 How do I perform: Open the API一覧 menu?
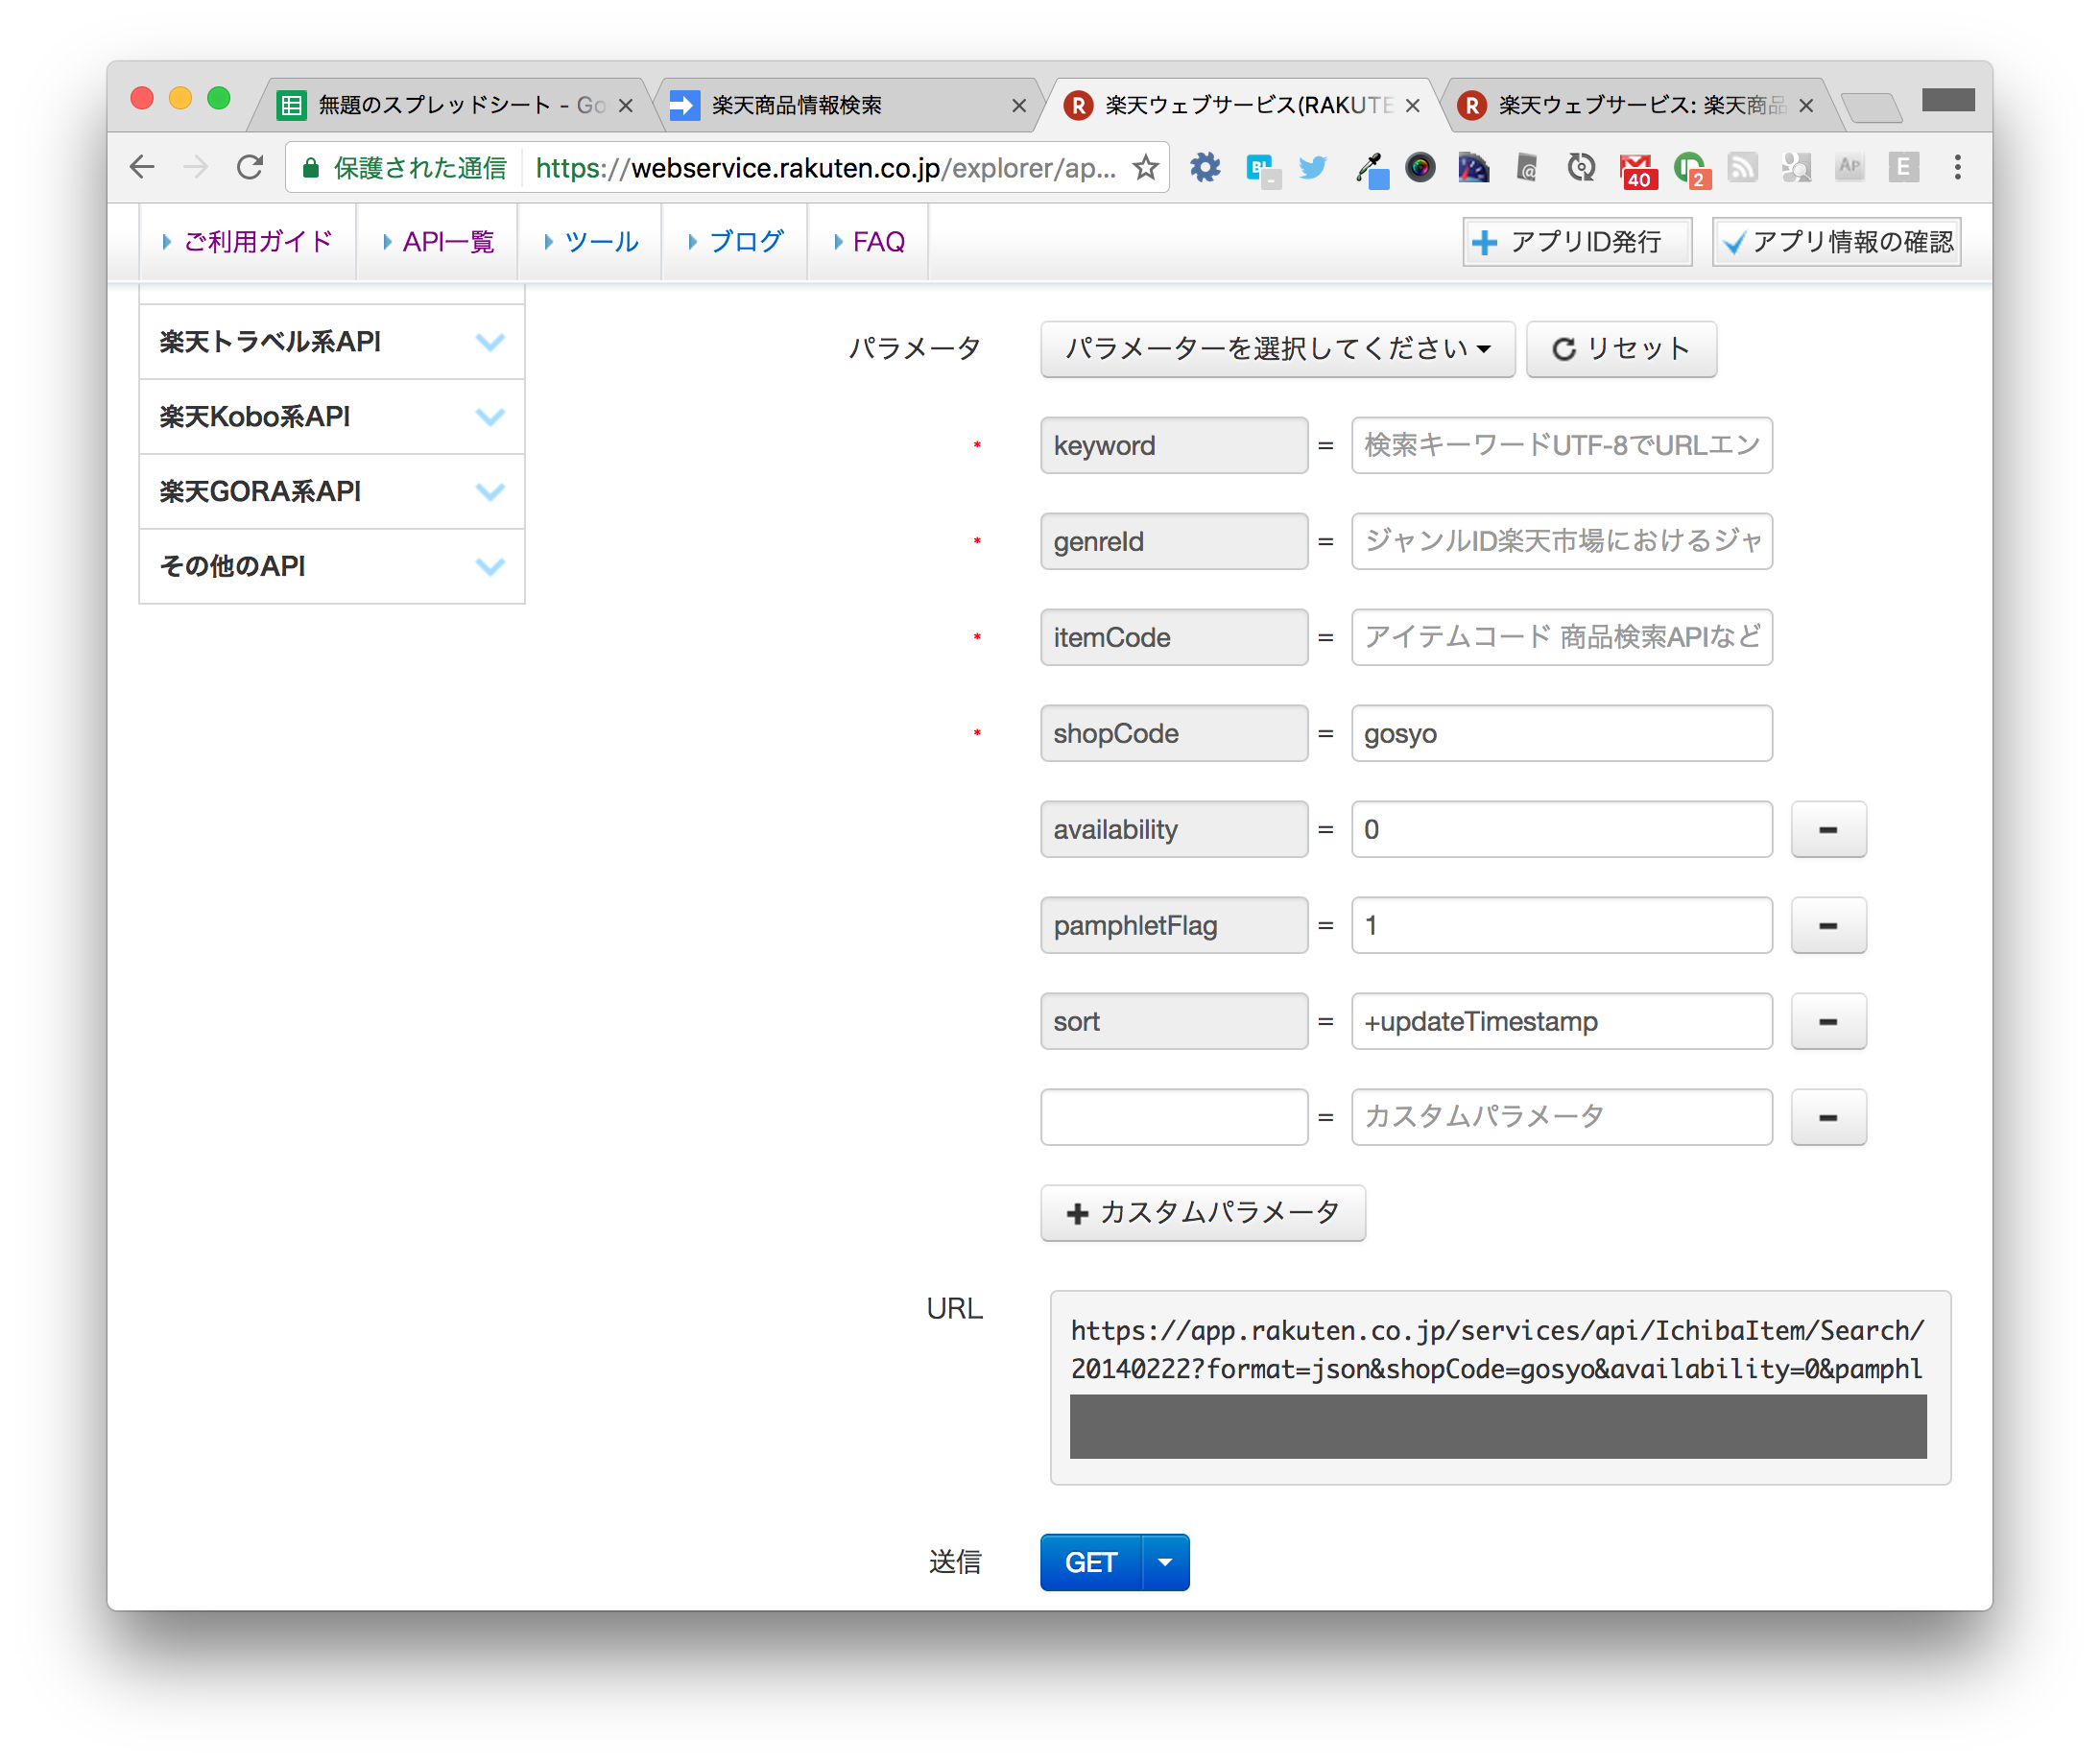click(438, 241)
